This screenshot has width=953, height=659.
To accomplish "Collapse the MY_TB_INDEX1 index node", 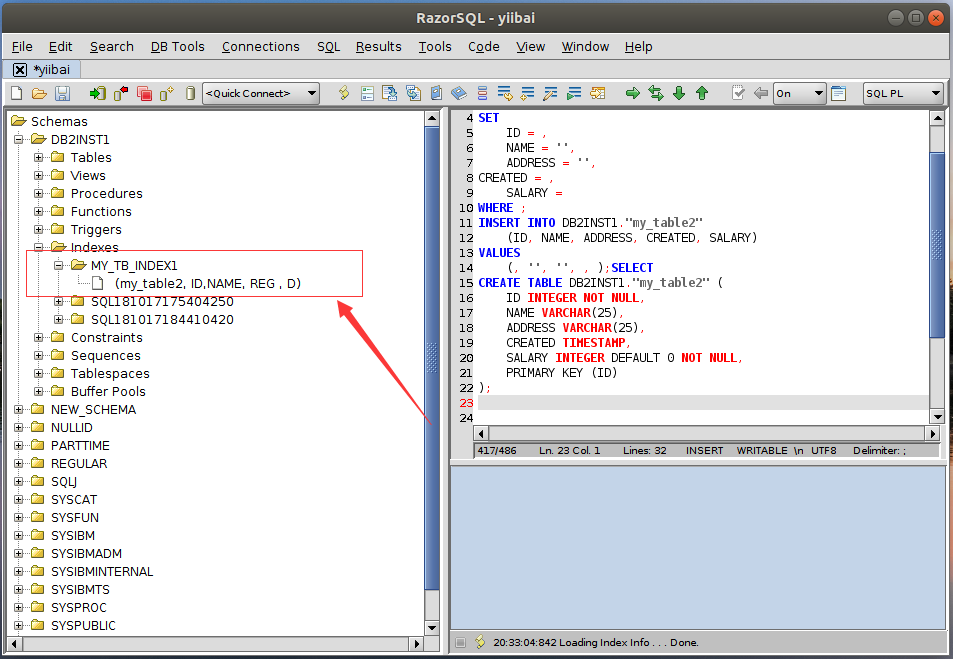I will (59, 265).
